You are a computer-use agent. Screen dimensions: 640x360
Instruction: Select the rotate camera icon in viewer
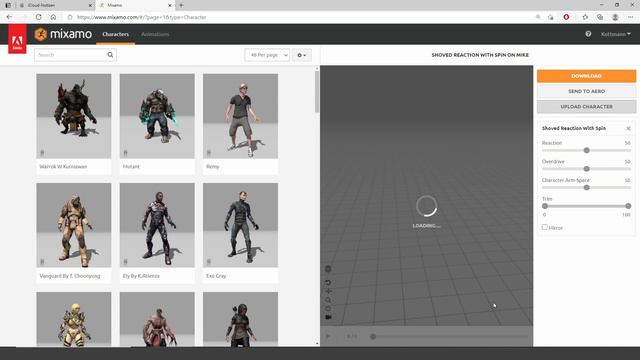[328, 308]
